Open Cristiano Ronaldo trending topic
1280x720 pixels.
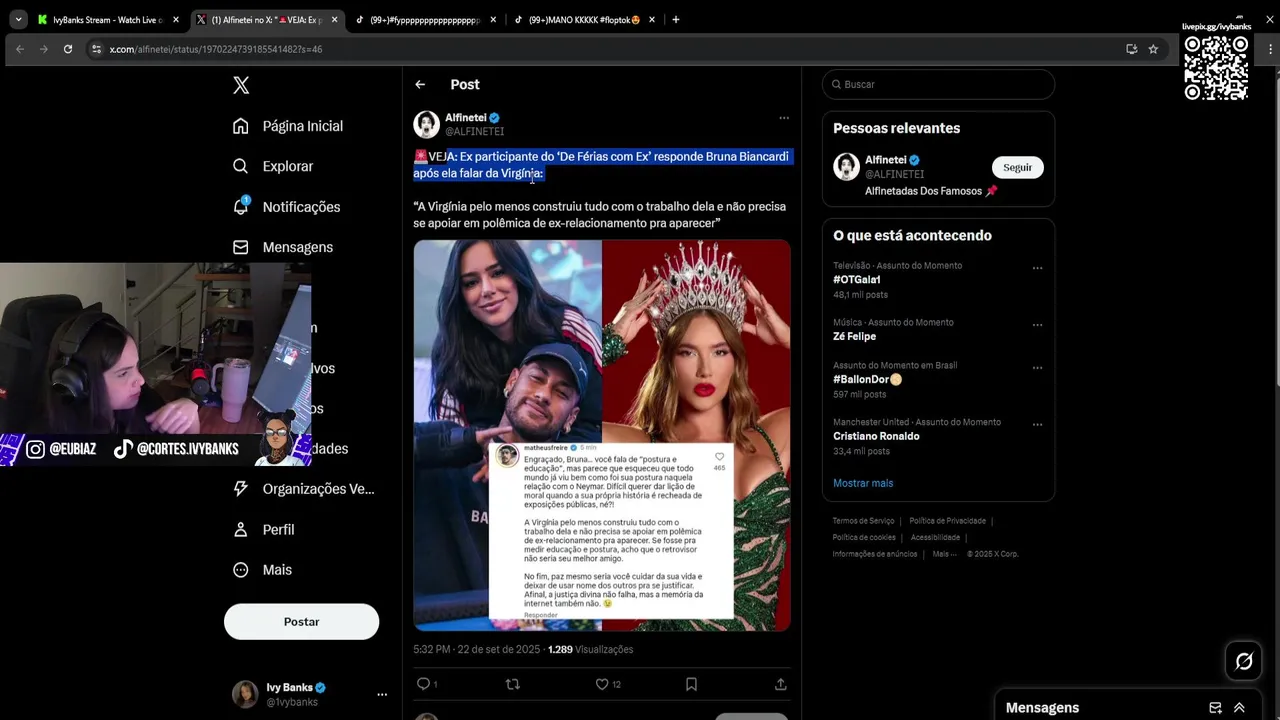[876, 436]
